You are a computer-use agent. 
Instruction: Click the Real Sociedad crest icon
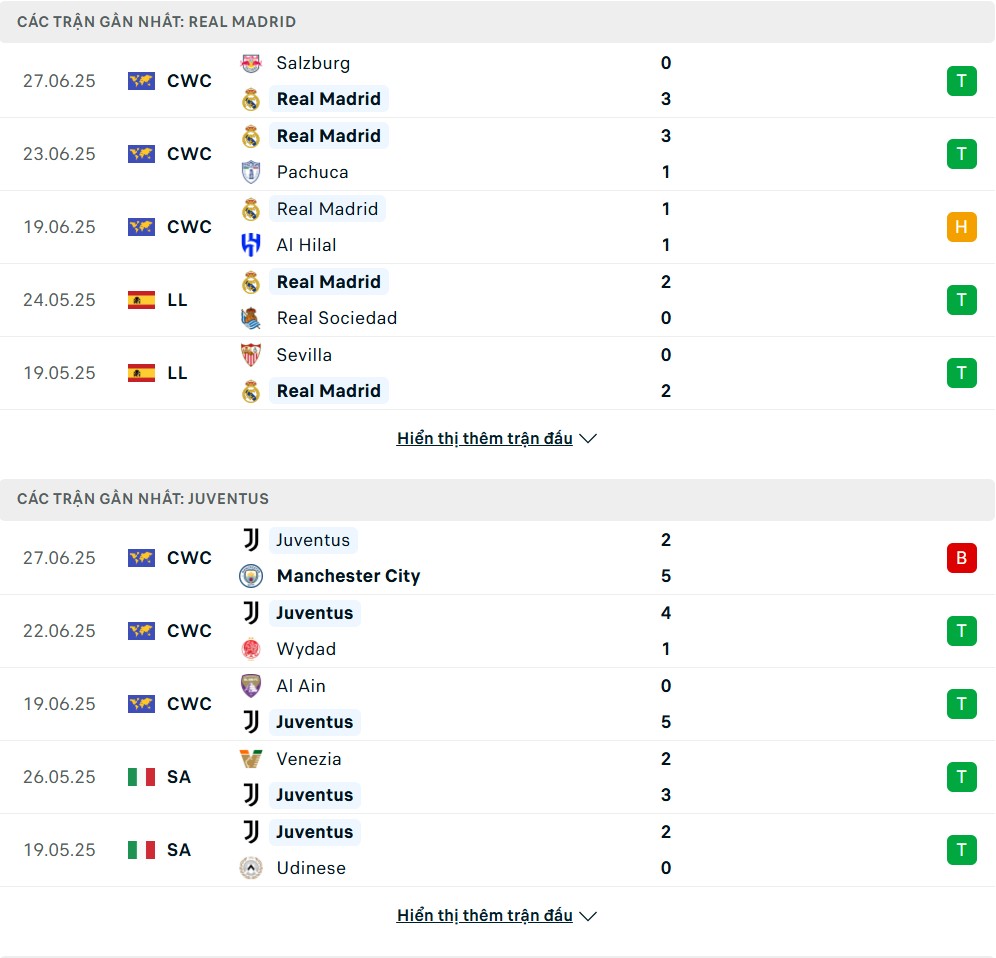coord(251,318)
